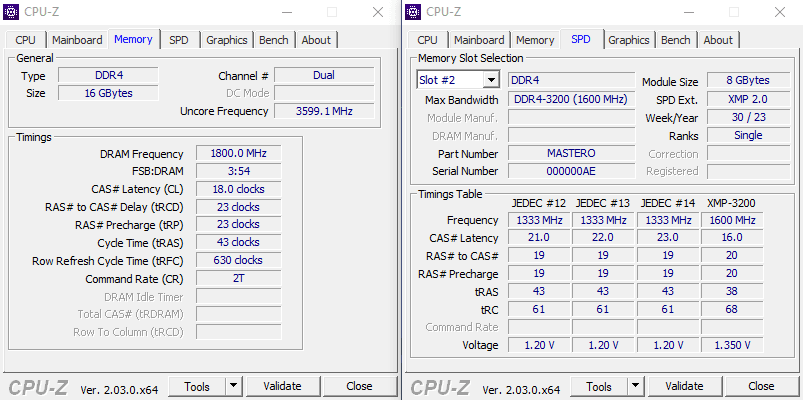The width and height of the screenshot is (803, 400).
Task: Click the Week/Year value 30 / 23
Action: pyautogui.click(x=748, y=117)
